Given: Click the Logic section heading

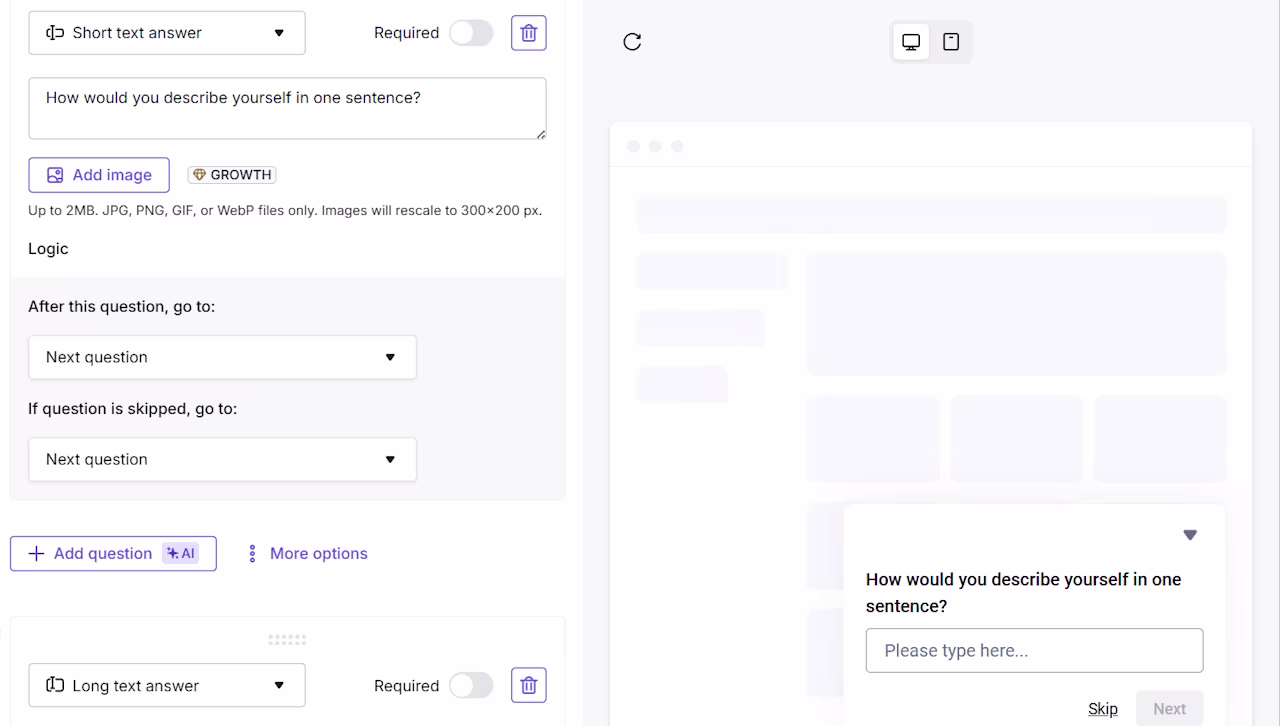Looking at the screenshot, I should [48, 248].
